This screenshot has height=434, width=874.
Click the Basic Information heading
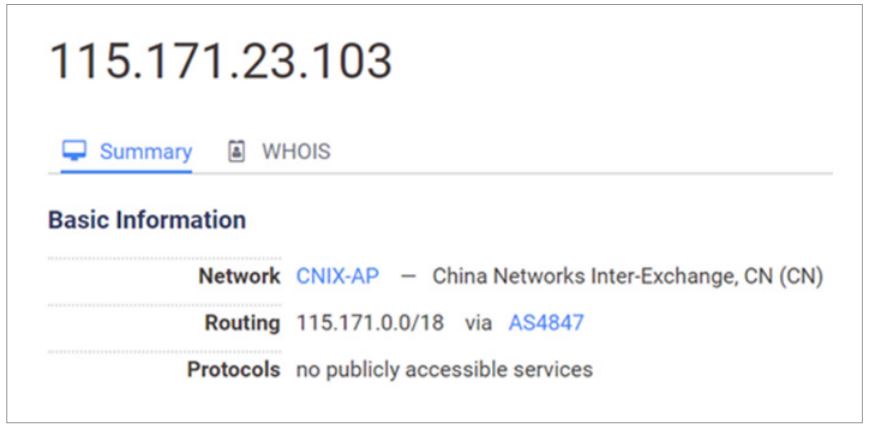click(x=147, y=220)
